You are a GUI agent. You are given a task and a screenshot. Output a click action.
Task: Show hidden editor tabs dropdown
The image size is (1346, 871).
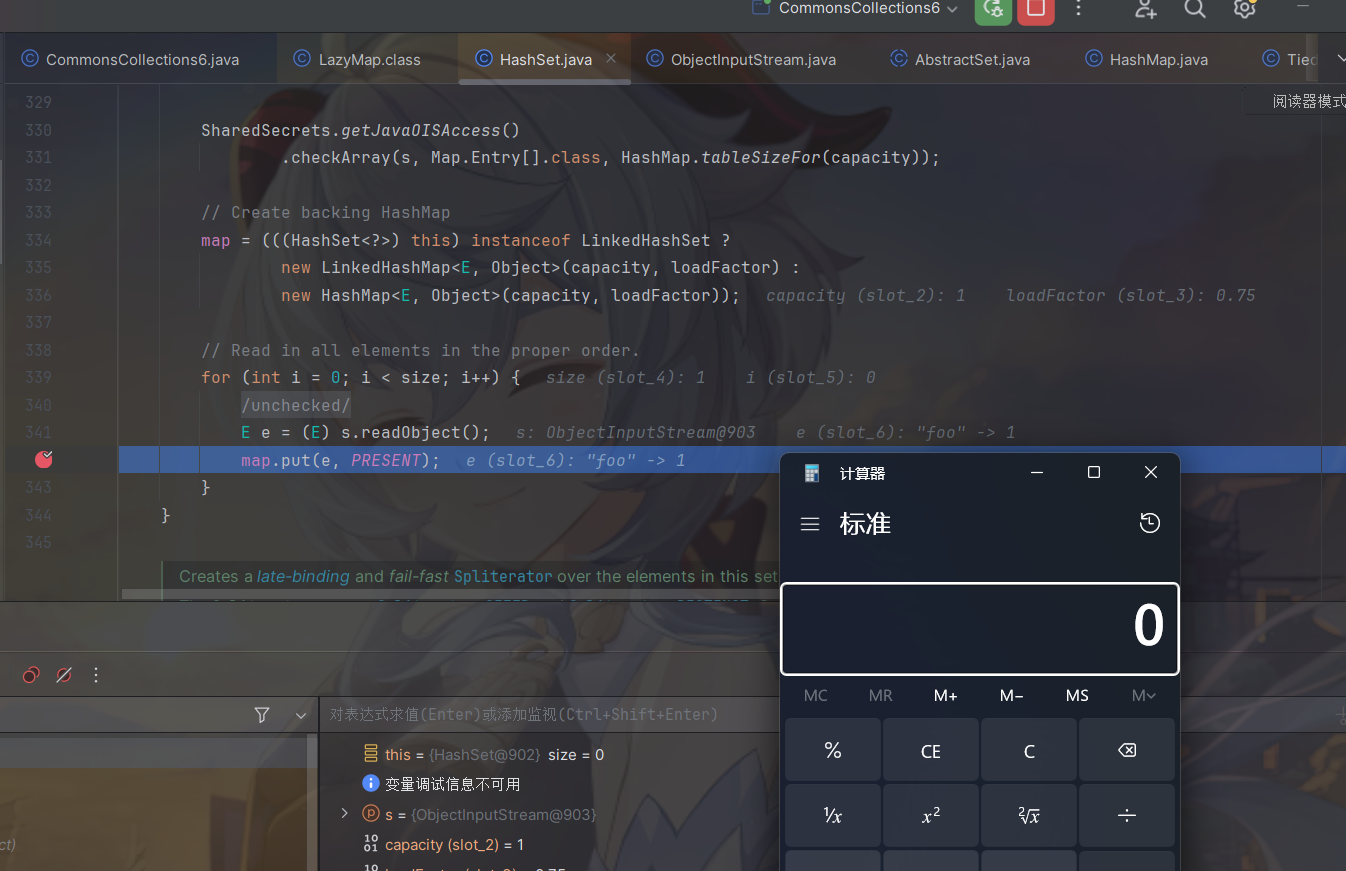click(x=1340, y=59)
